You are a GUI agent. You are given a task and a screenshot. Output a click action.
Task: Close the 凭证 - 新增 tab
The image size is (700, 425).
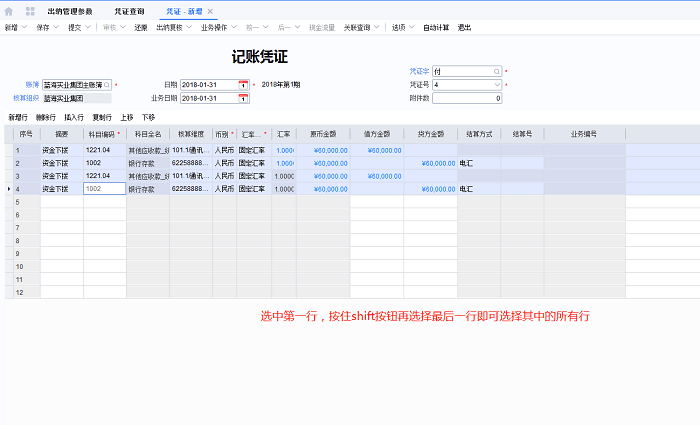tap(210, 11)
